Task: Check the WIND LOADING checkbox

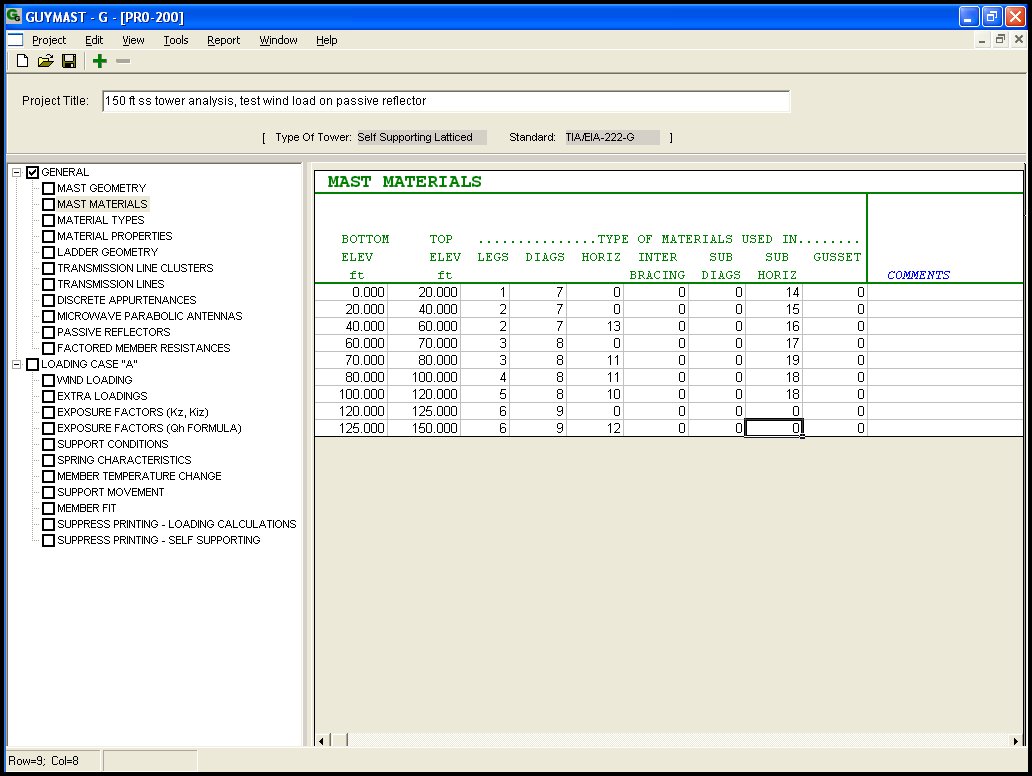Action: point(48,380)
